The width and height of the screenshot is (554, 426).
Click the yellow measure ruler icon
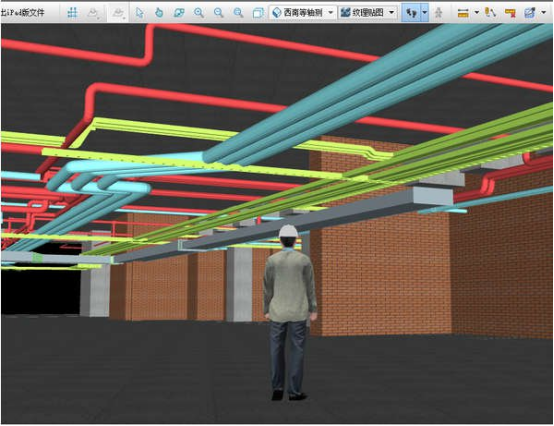coord(463,13)
